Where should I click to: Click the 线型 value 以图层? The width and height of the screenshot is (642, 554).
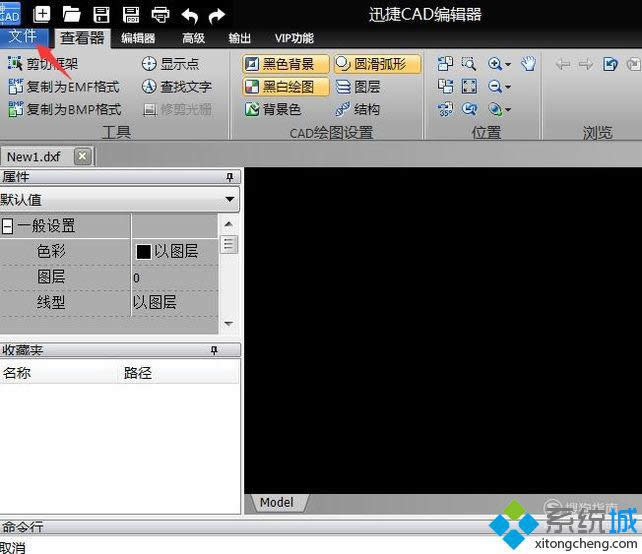point(174,302)
